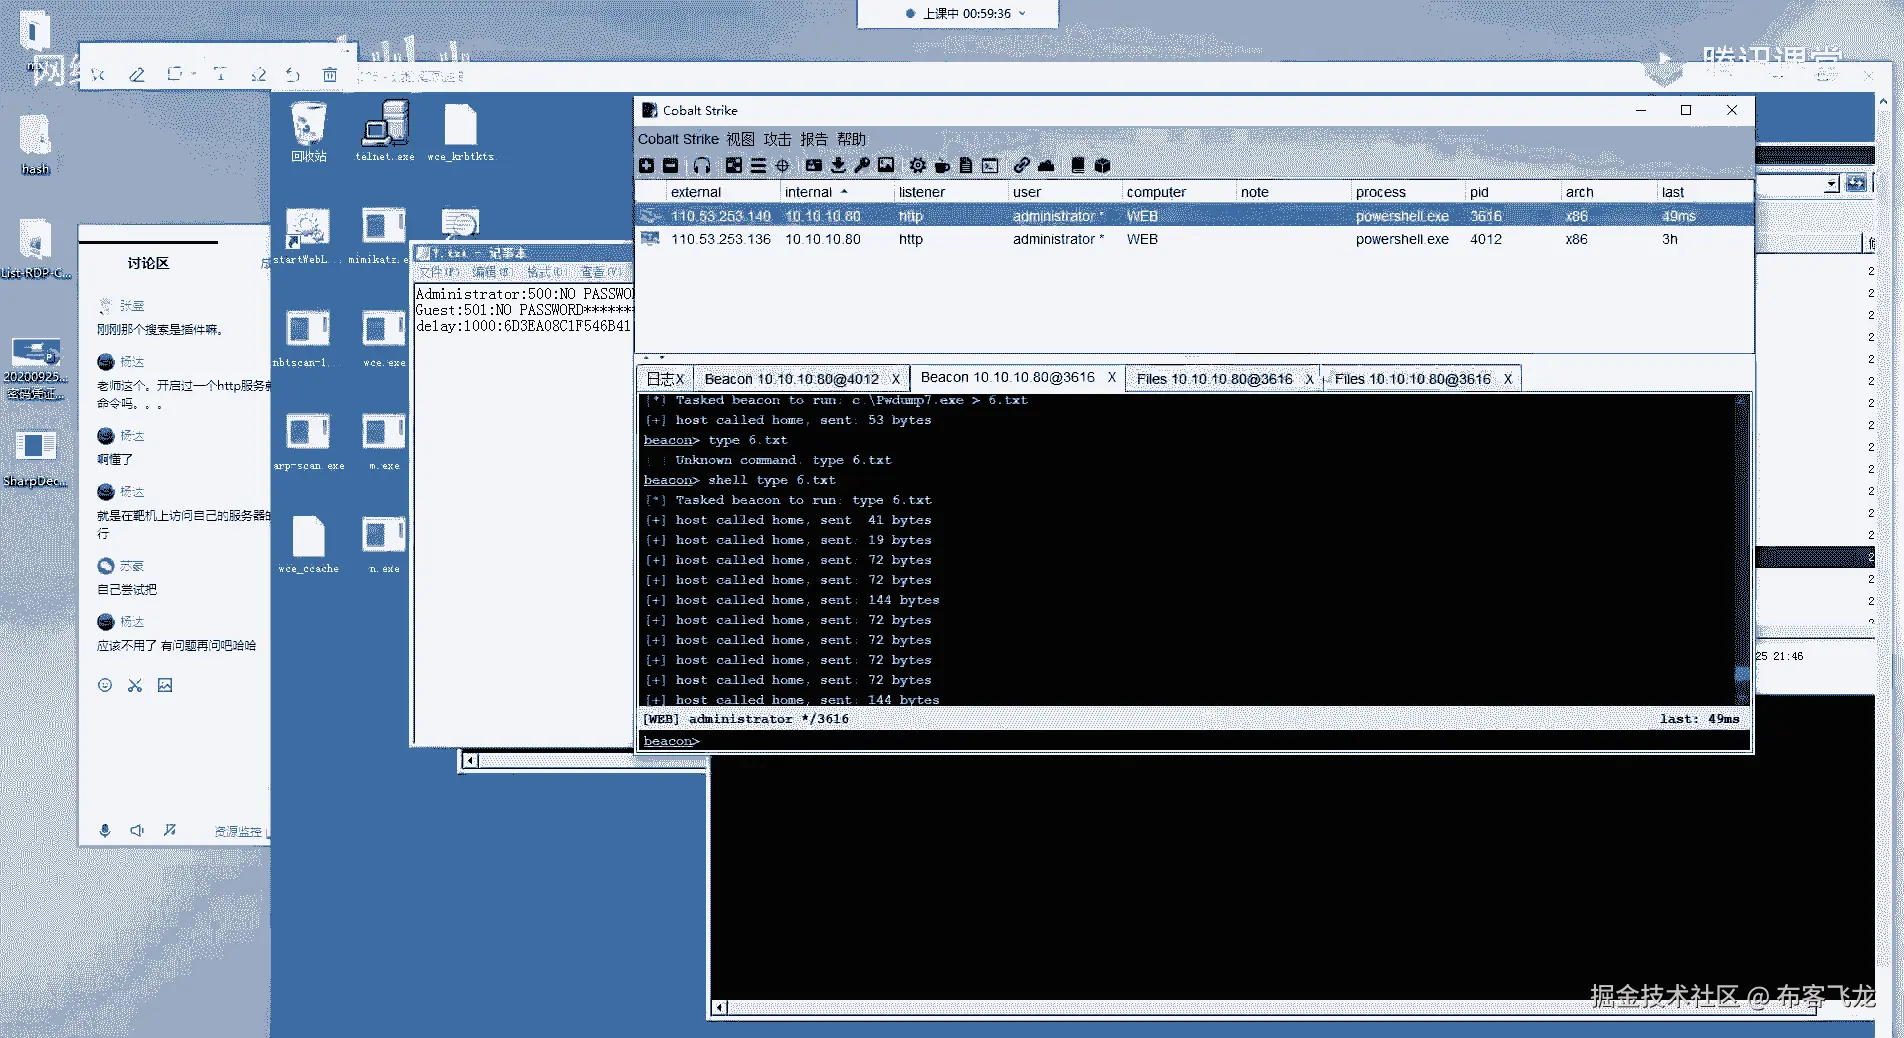Click the wce_ccache file icon
Screen dimensions: 1904x1038
(x=308, y=544)
